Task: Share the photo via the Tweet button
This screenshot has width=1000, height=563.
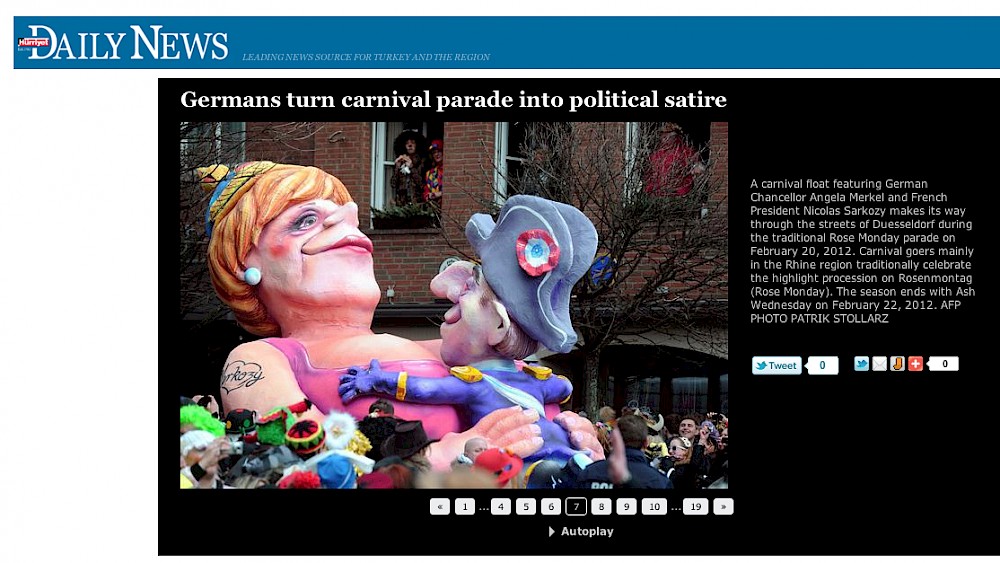Action: [x=776, y=365]
